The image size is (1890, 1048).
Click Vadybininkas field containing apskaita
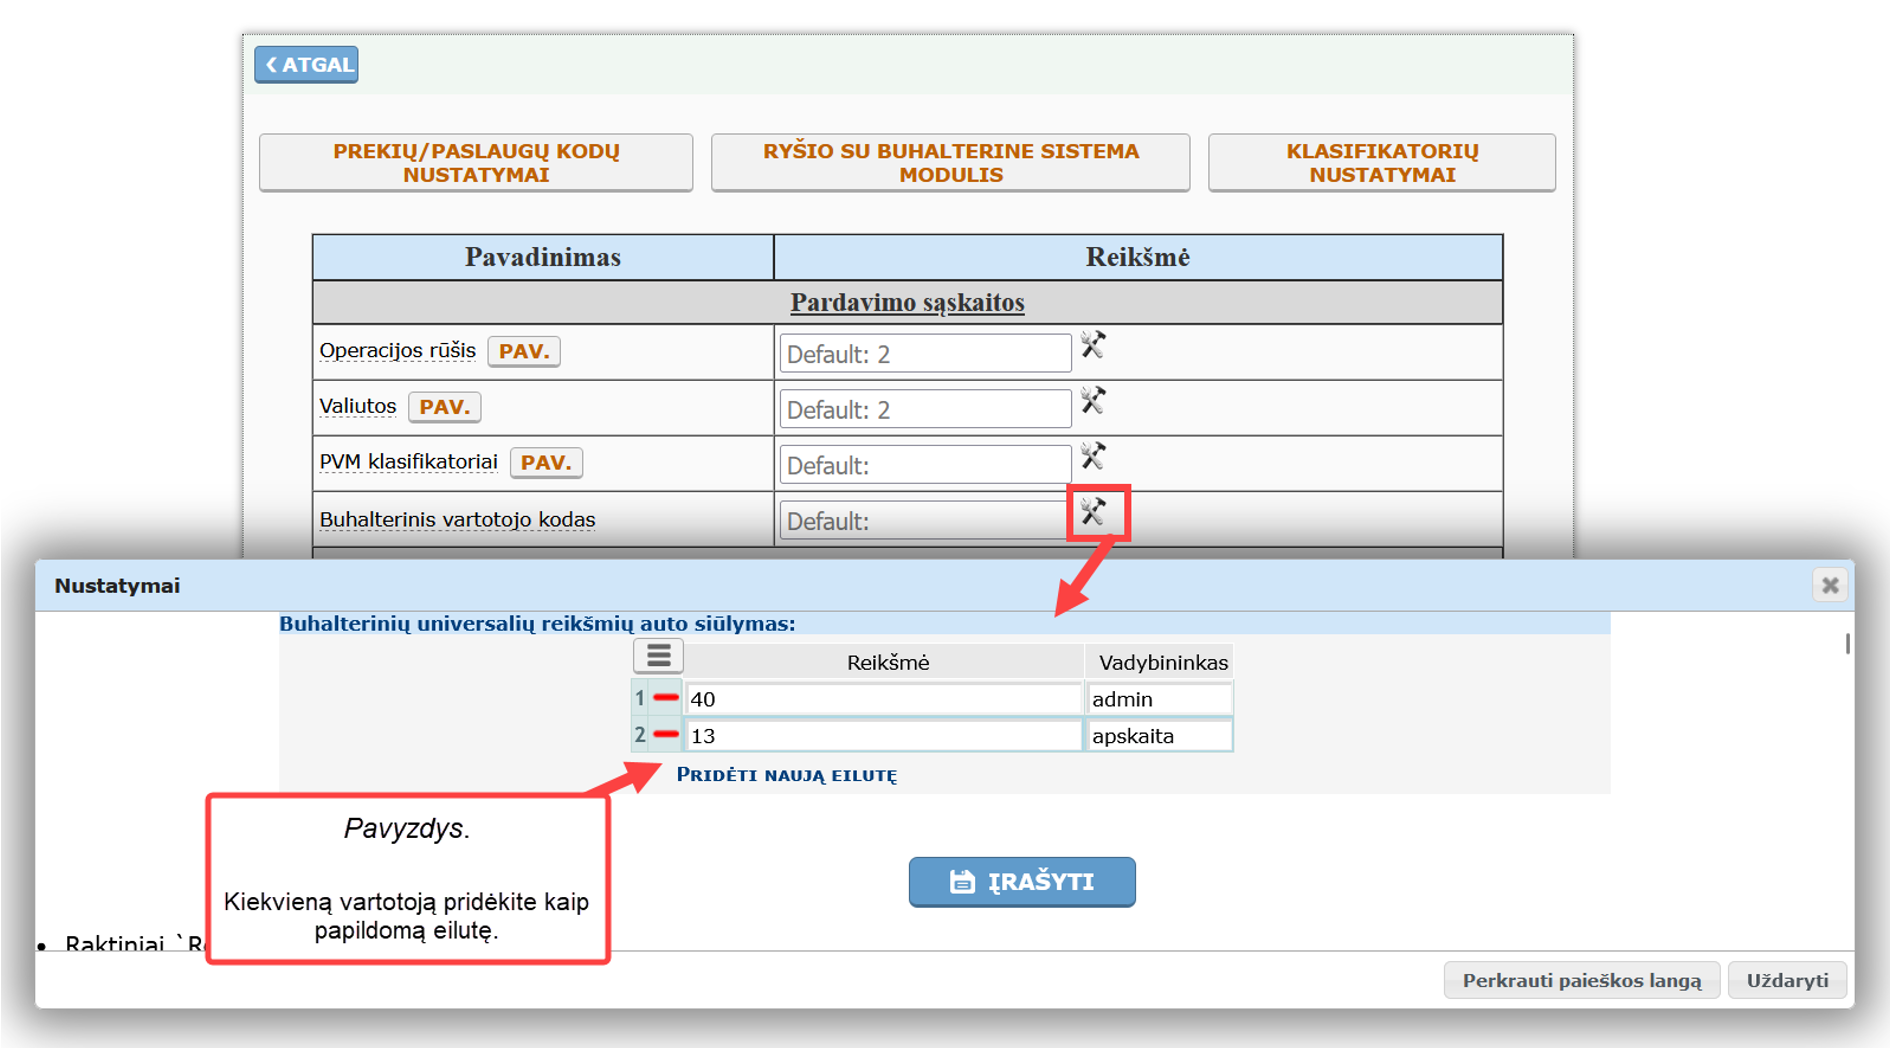pyautogui.click(x=1160, y=736)
